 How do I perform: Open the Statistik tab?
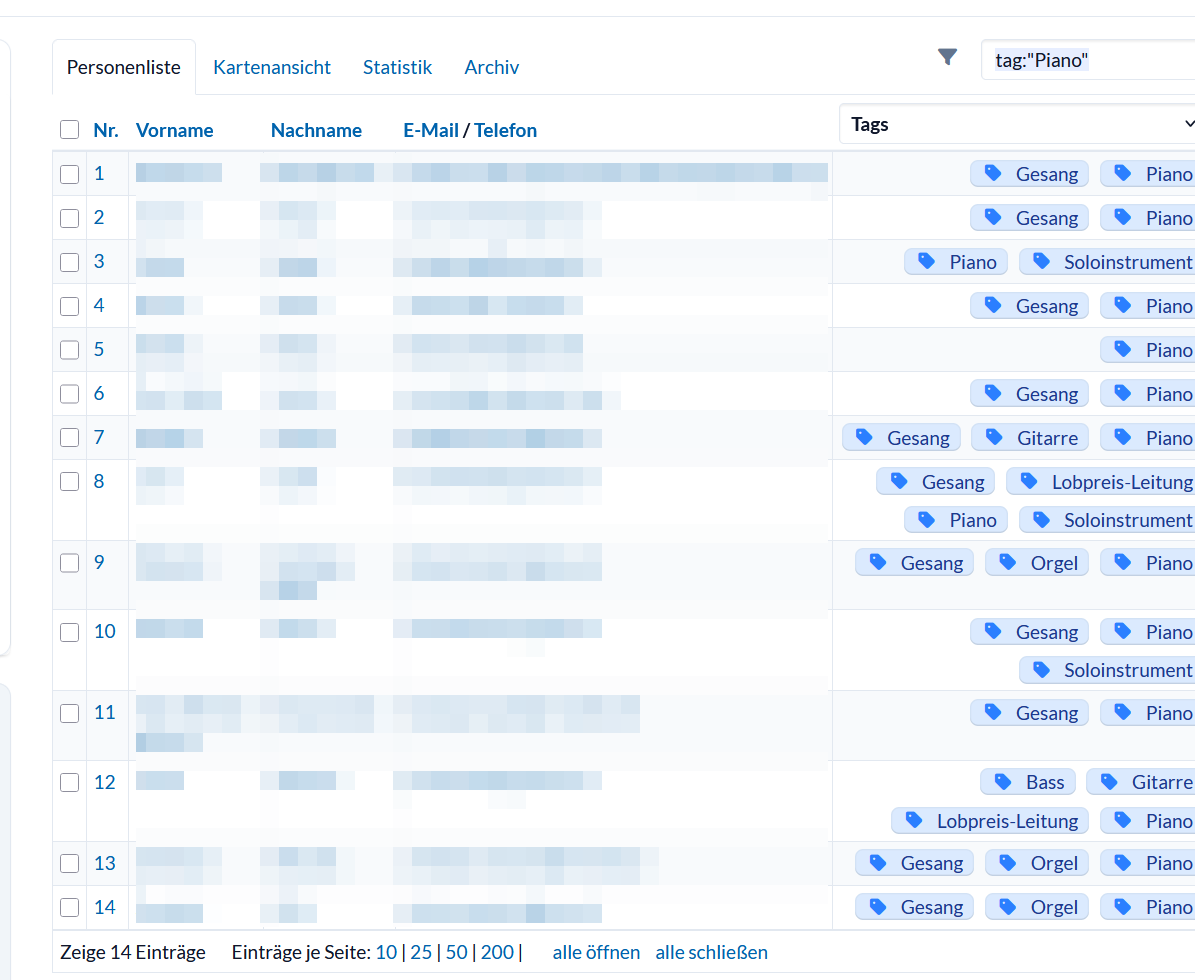tap(397, 67)
